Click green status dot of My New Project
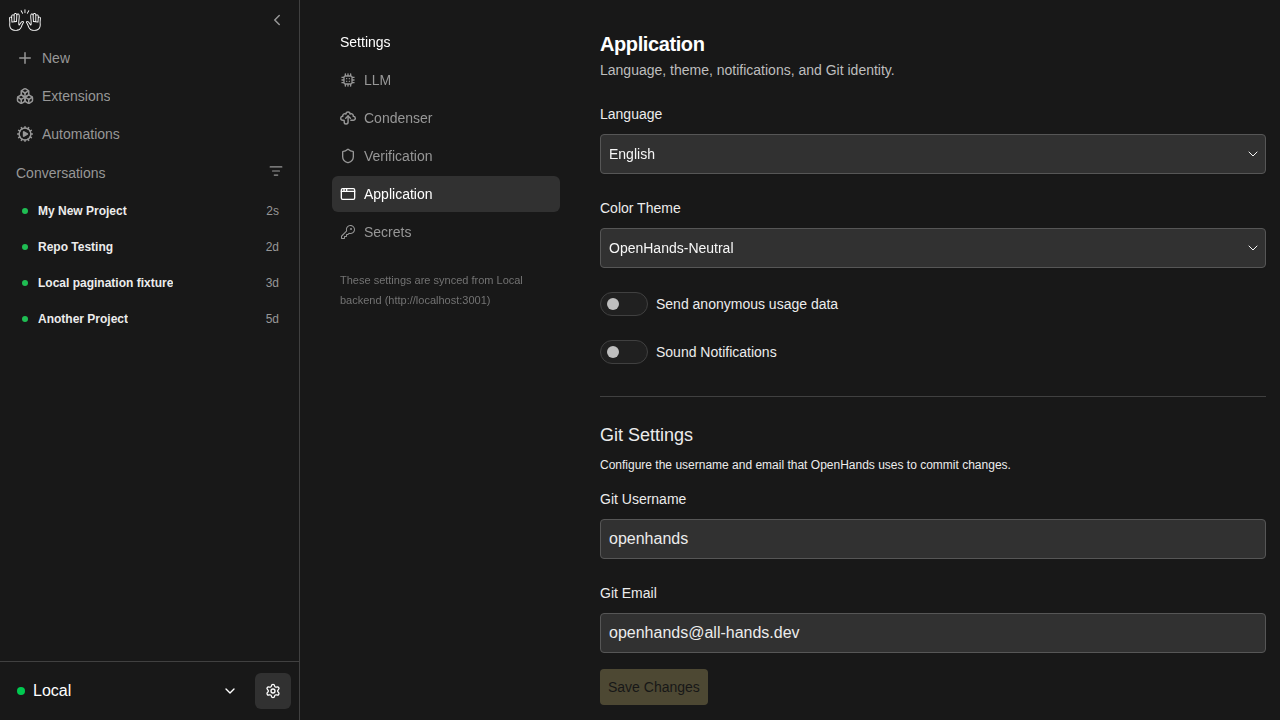 [x=25, y=211]
